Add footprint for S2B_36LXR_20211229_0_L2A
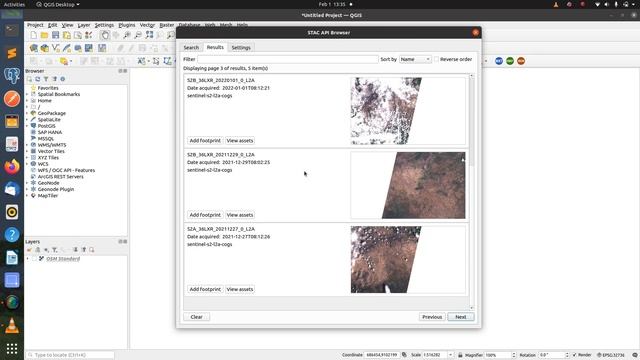This screenshot has width=640, height=360. tap(205, 215)
